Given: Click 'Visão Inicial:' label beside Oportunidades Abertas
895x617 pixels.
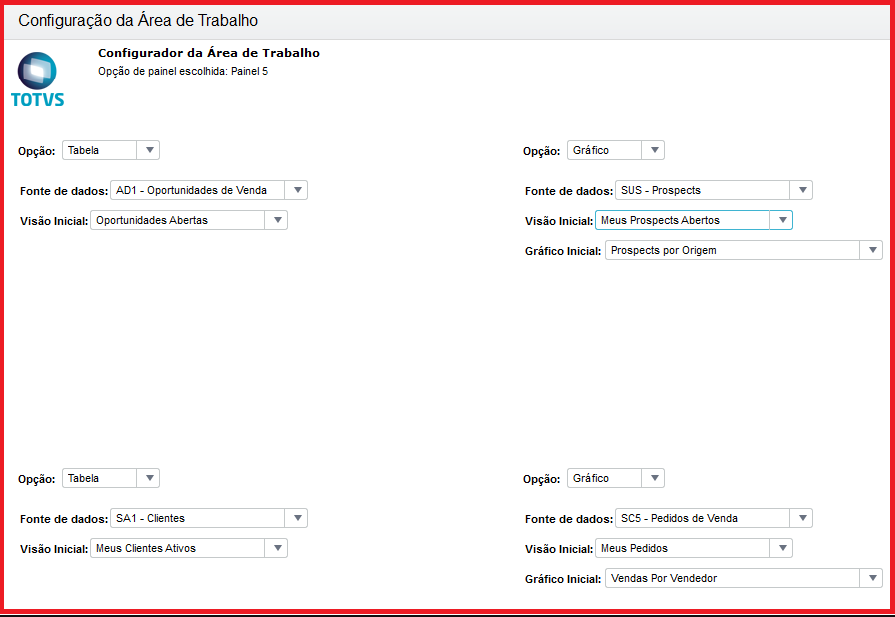Looking at the screenshot, I should (x=54, y=221).
